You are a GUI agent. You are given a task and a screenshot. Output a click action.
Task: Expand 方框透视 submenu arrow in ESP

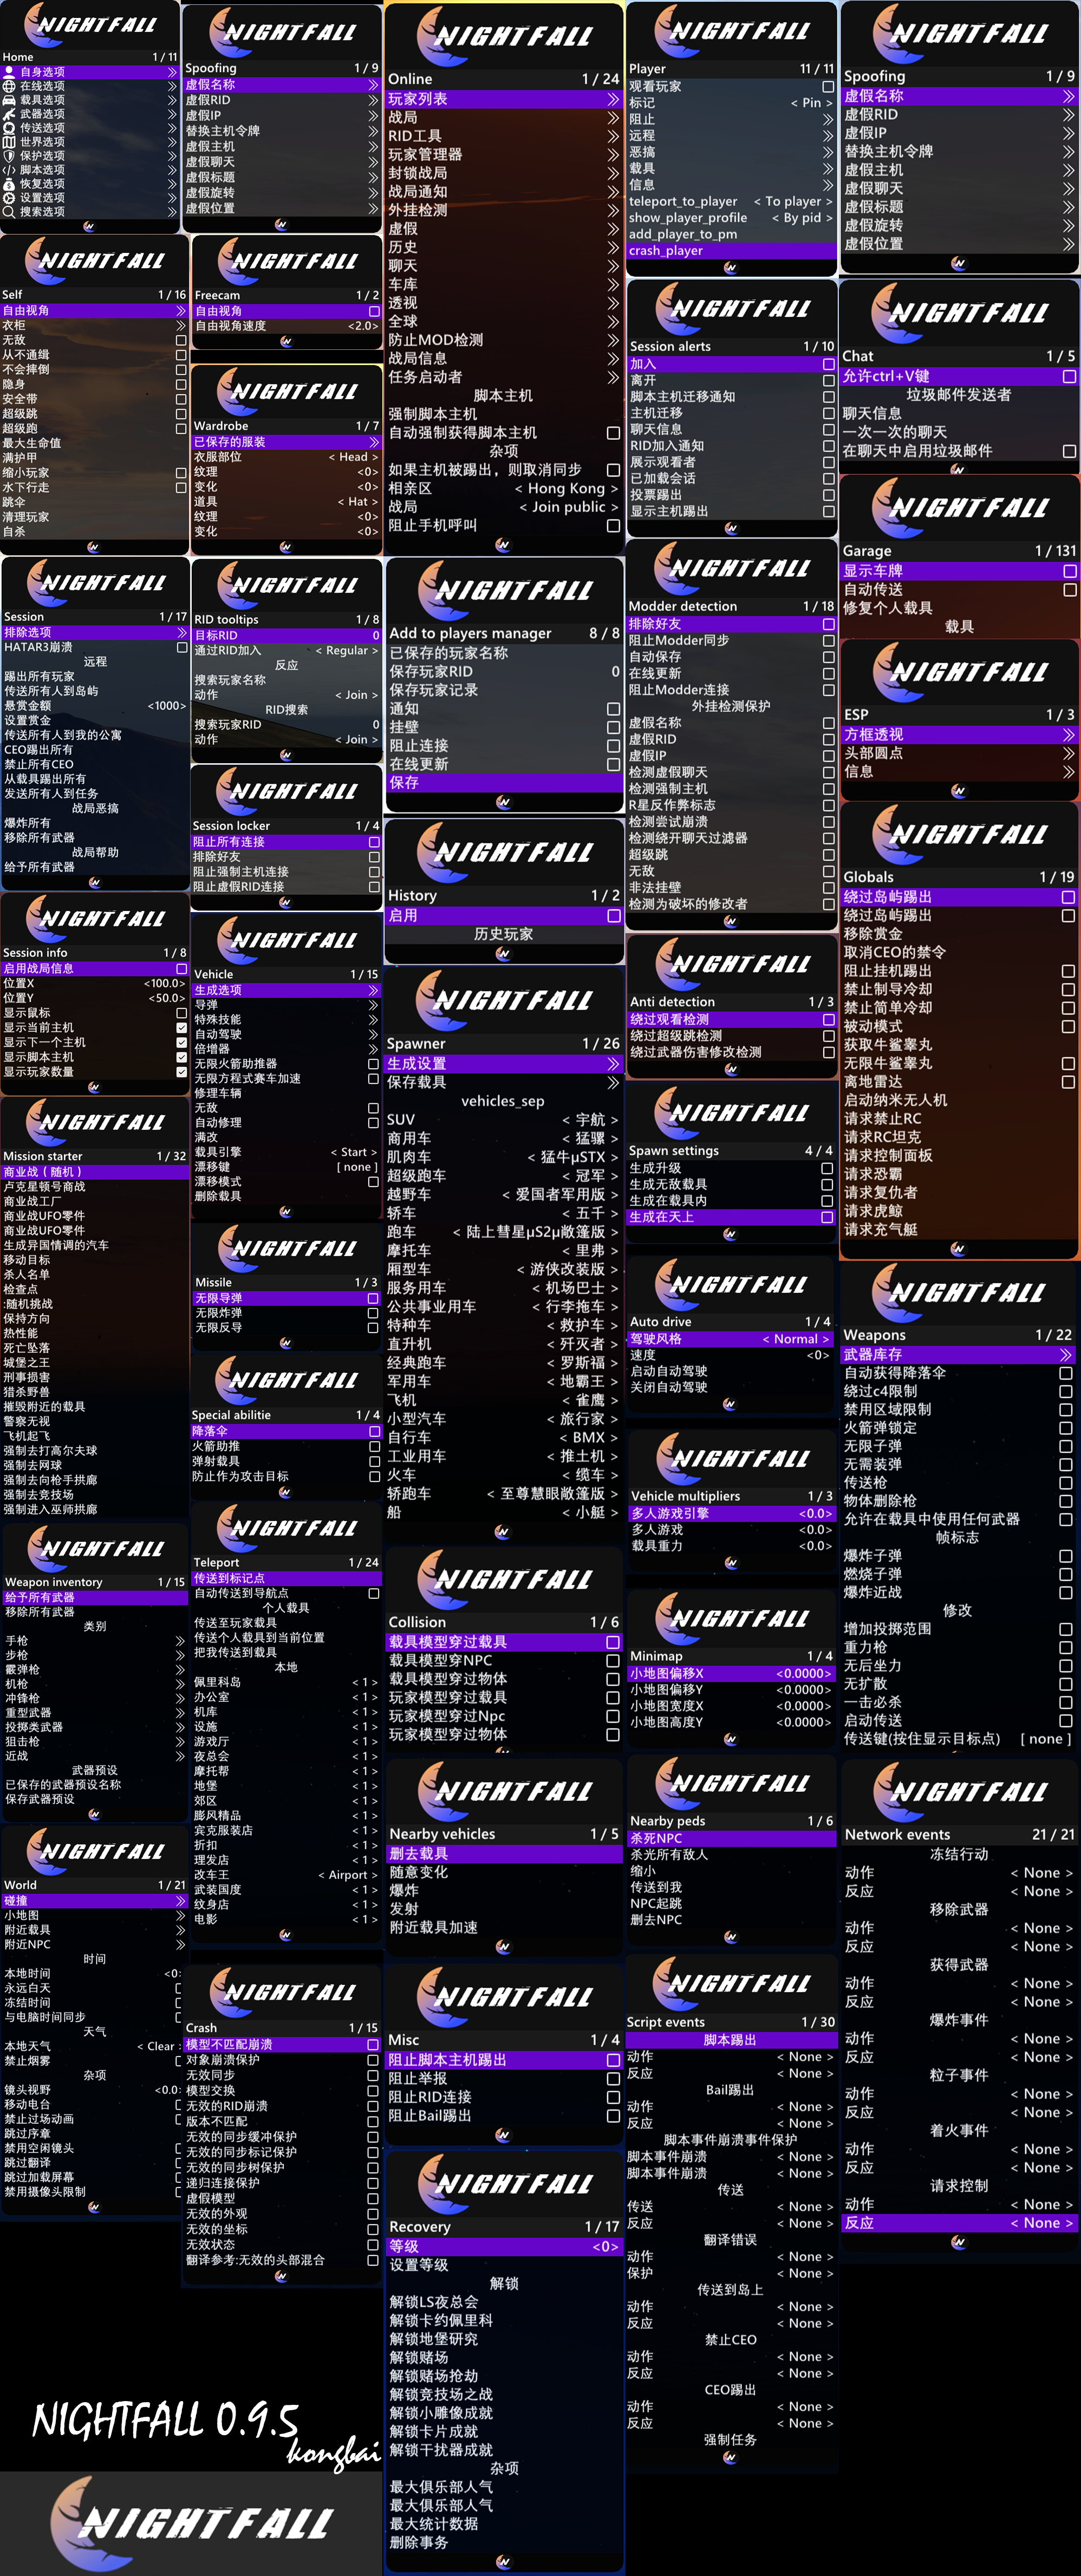coord(1068,735)
